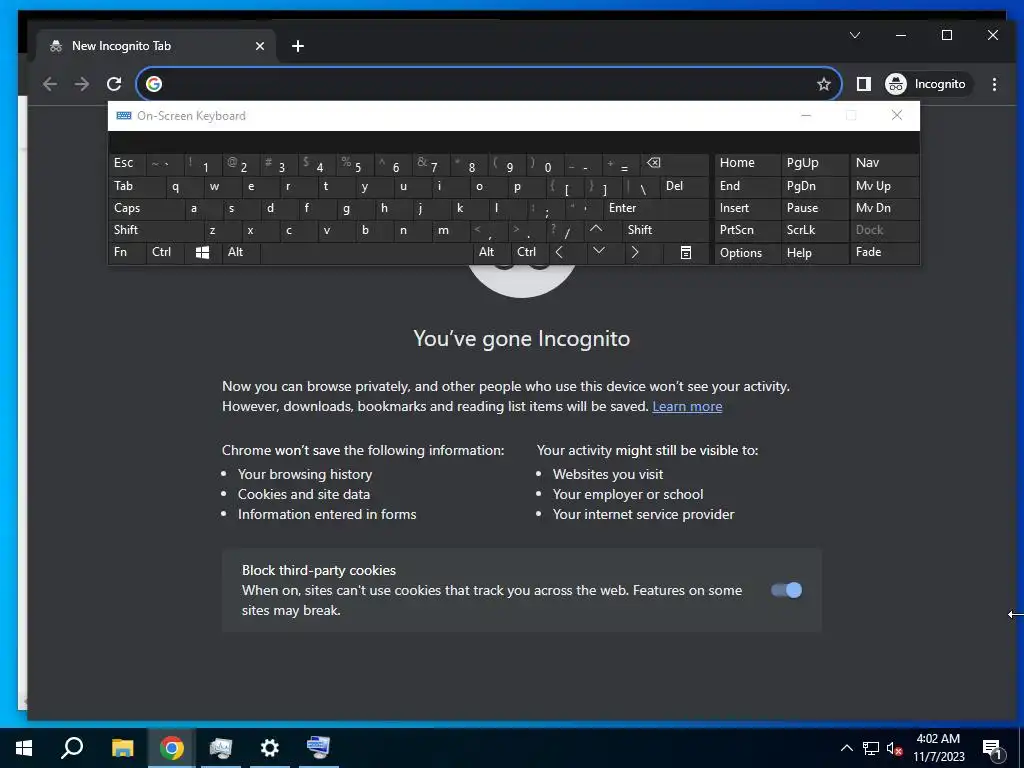Open taskbar search magnifier
This screenshot has height=768, width=1024.
[x=72, y=748]
